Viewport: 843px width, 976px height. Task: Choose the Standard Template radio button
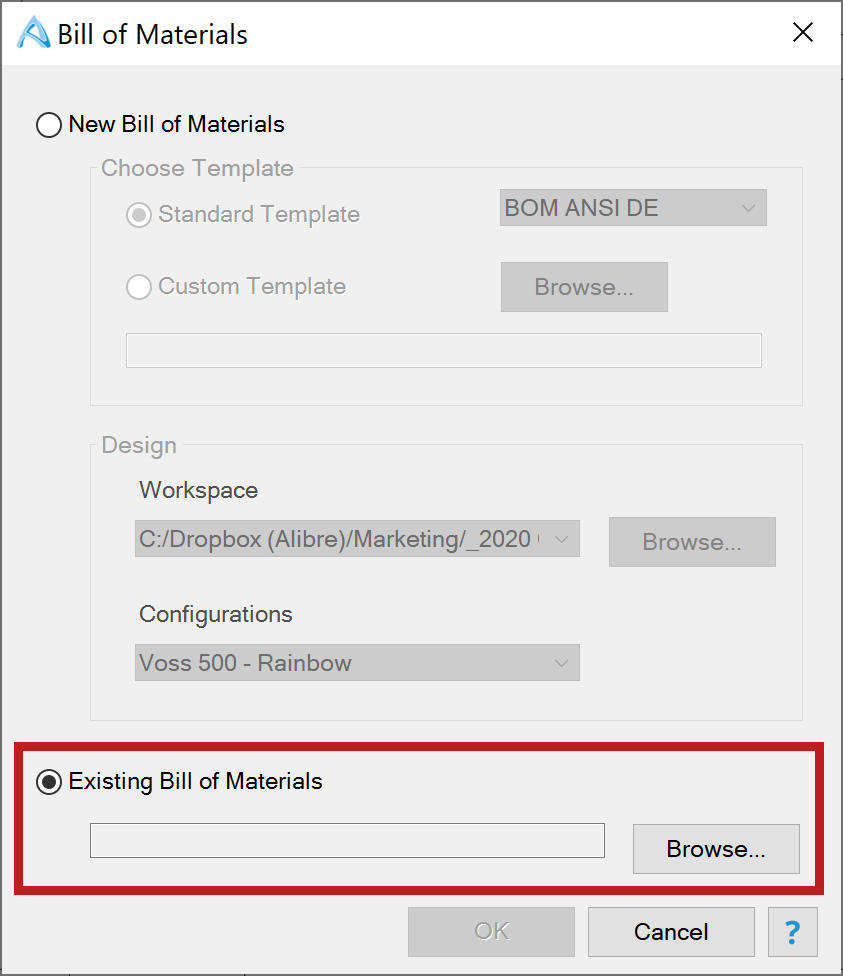139,215
